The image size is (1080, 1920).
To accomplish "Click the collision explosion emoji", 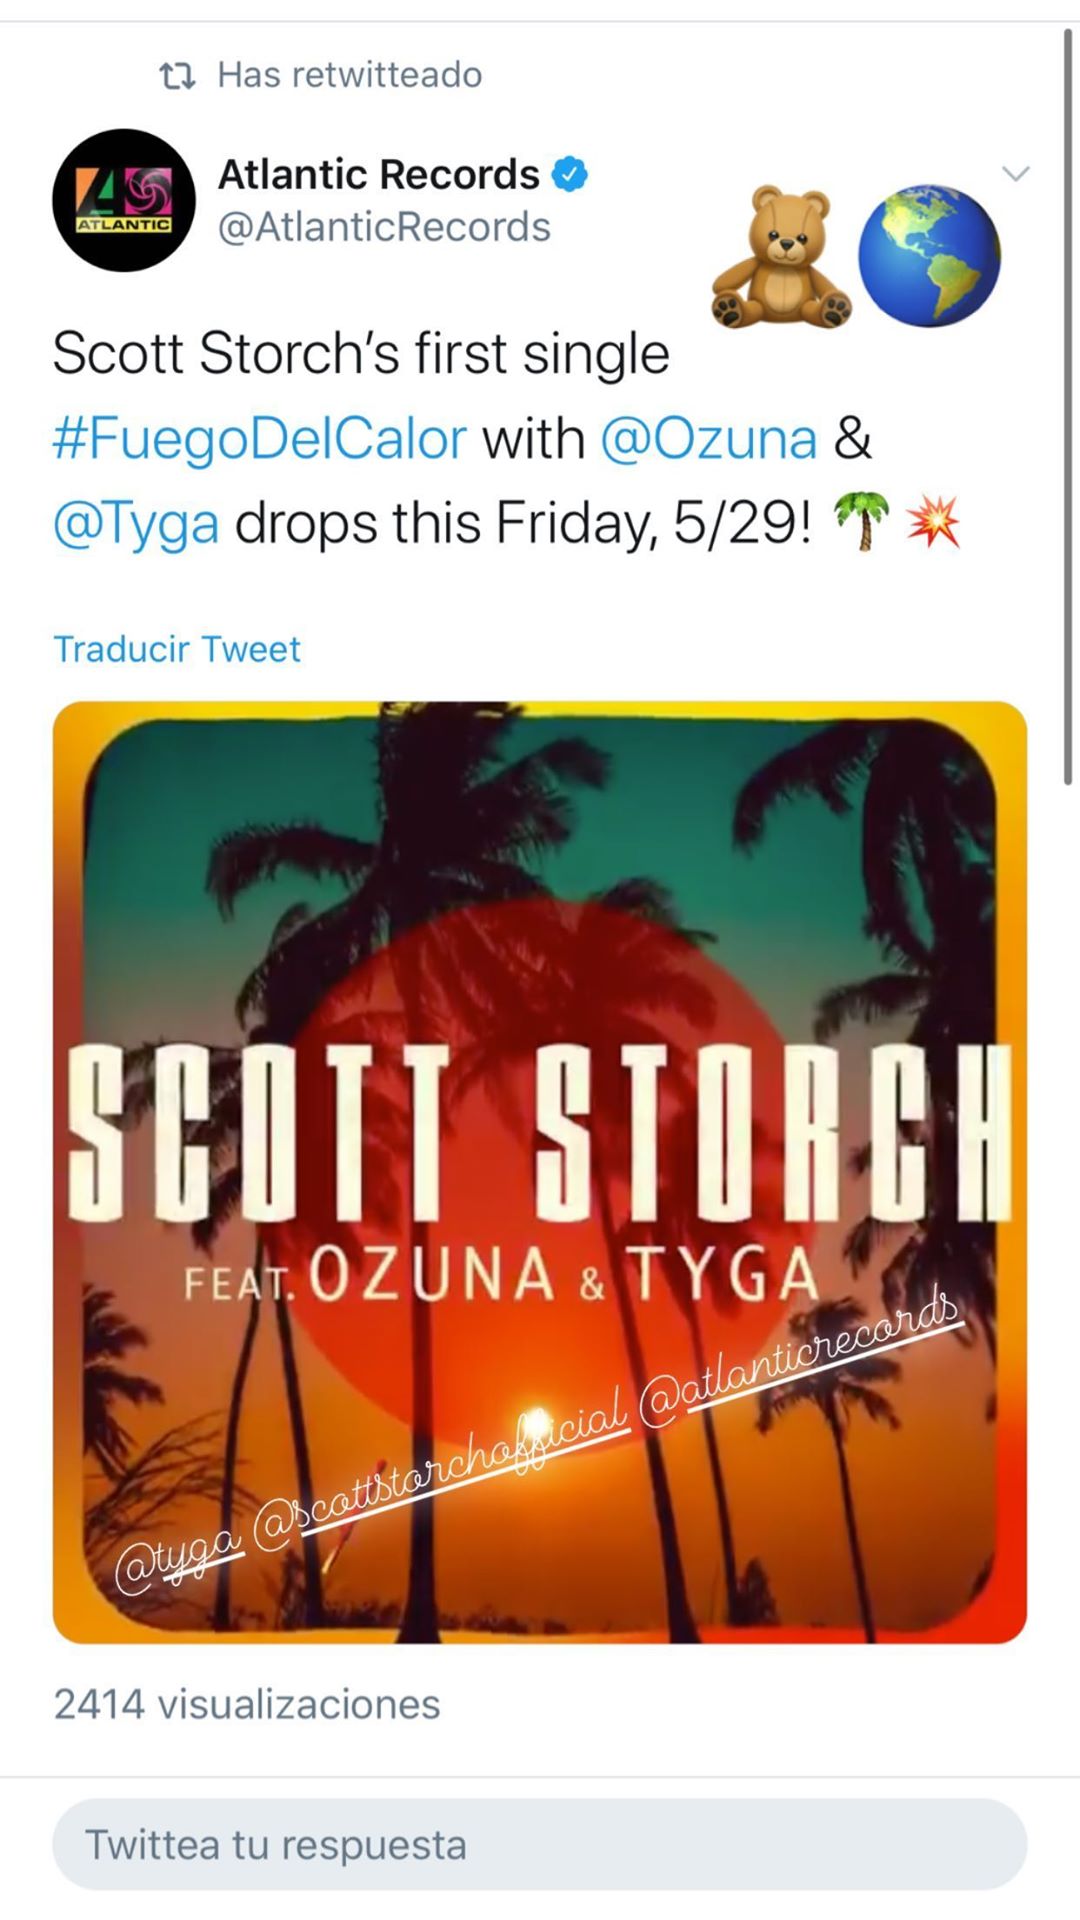I will 932,523.
